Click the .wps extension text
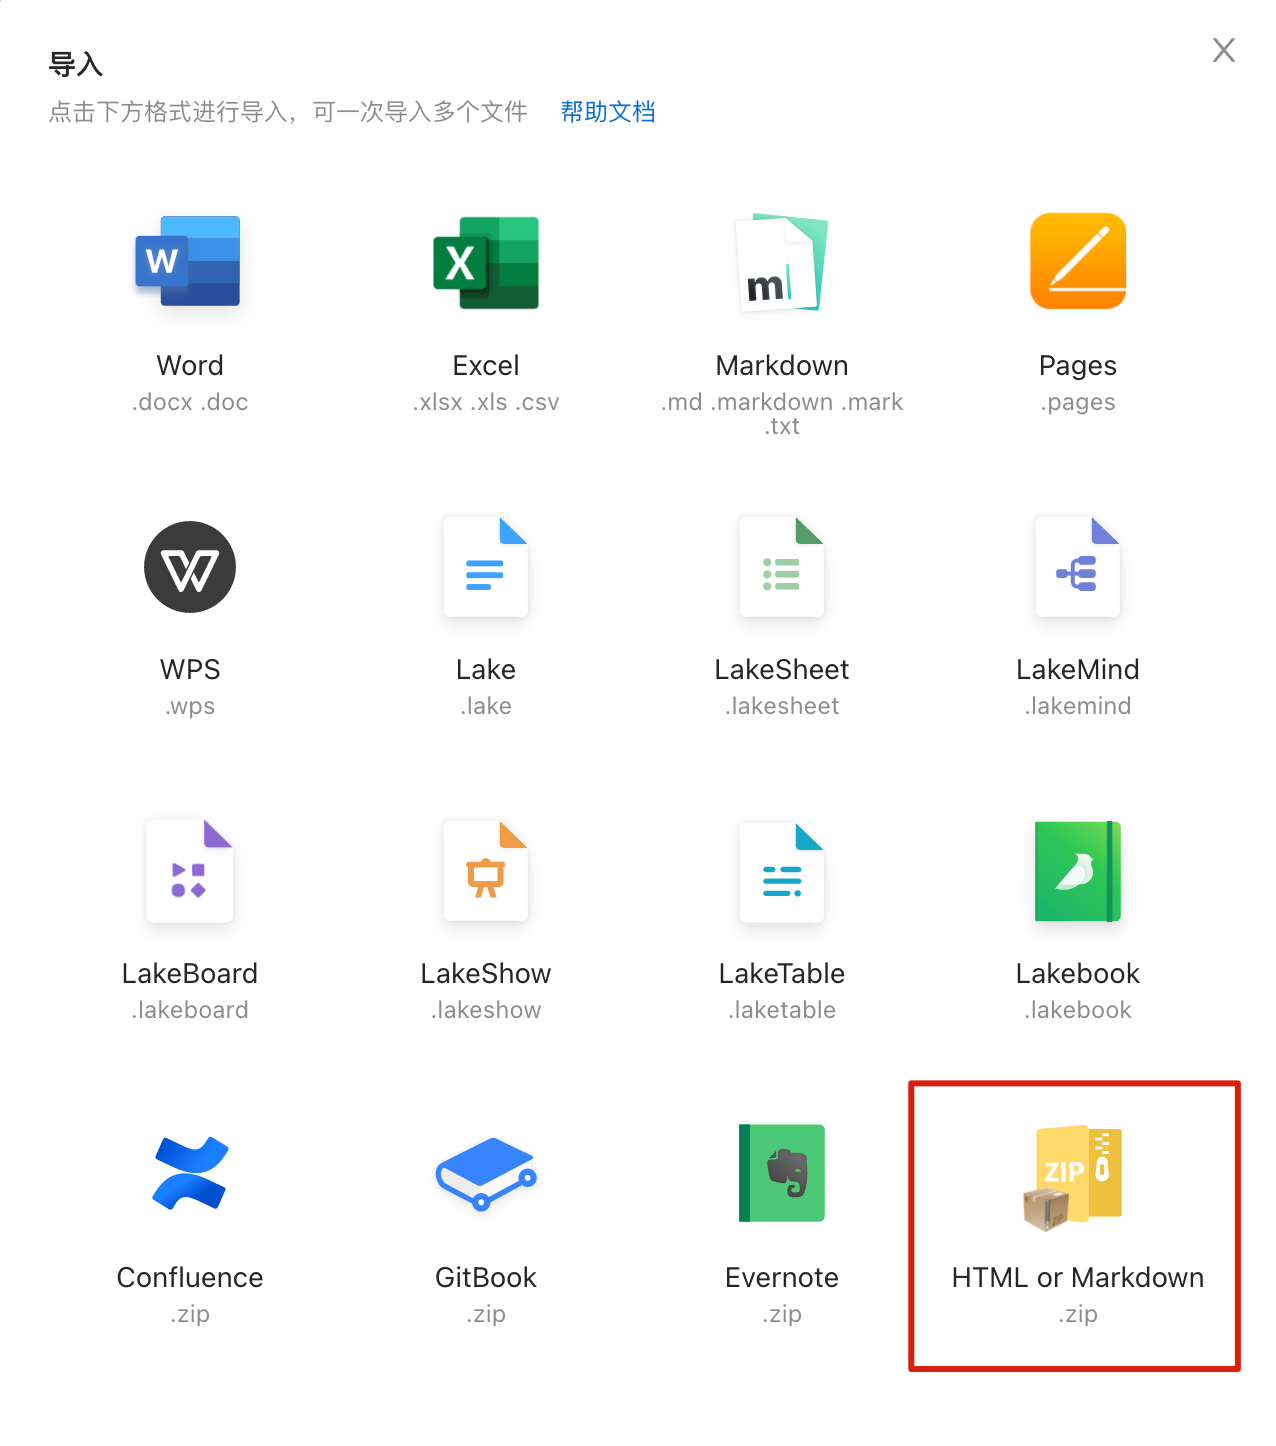Image resolution: width=1276 pixels, height=1446 pixels. 190,707
